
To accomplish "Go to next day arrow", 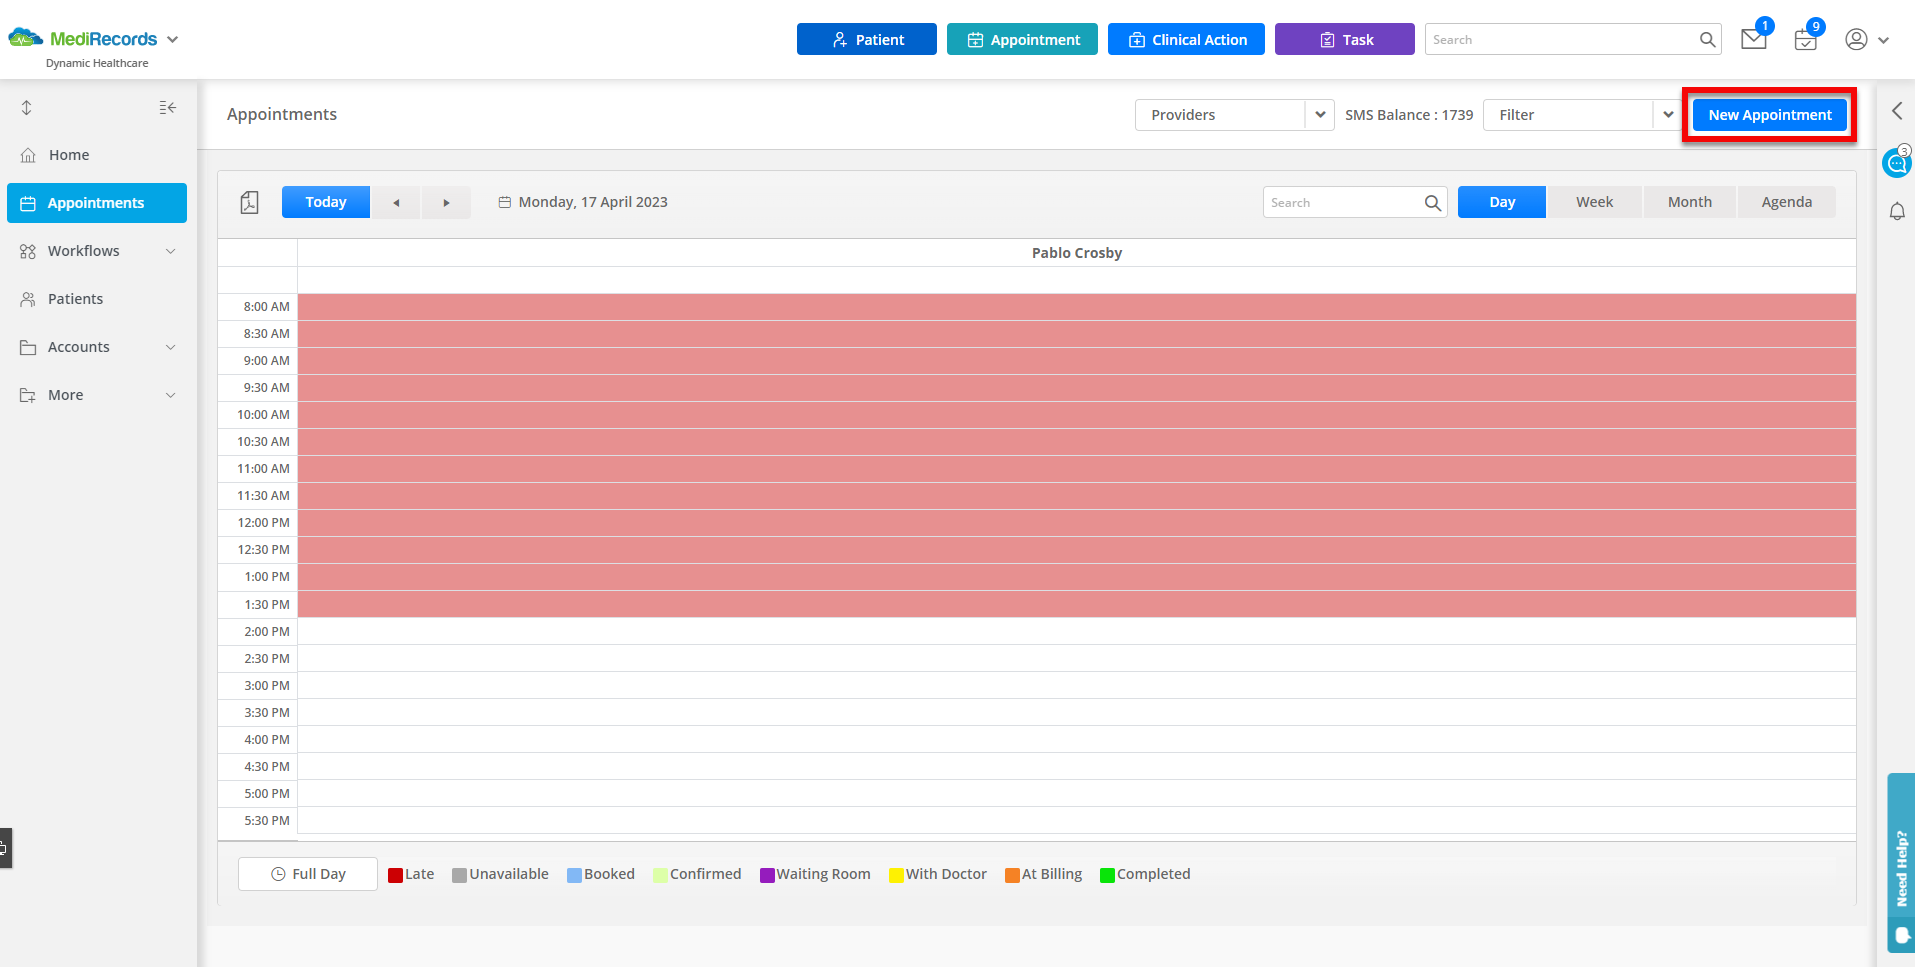I will tap(446, 202).
